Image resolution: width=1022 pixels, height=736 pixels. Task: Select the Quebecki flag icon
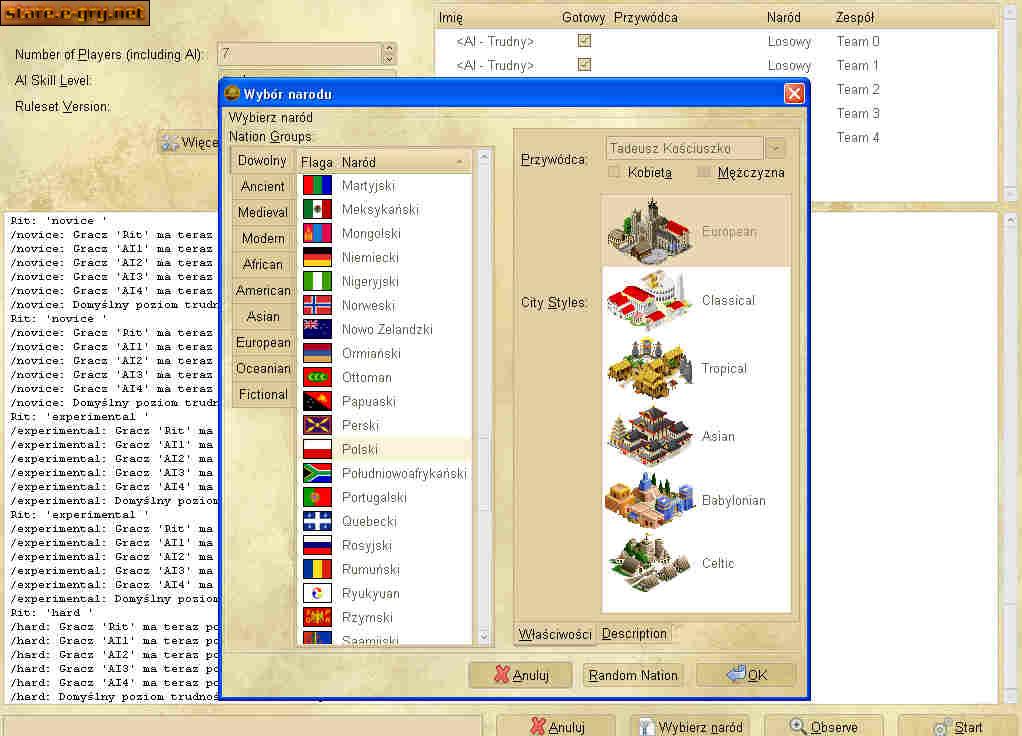tap(317, 522)
